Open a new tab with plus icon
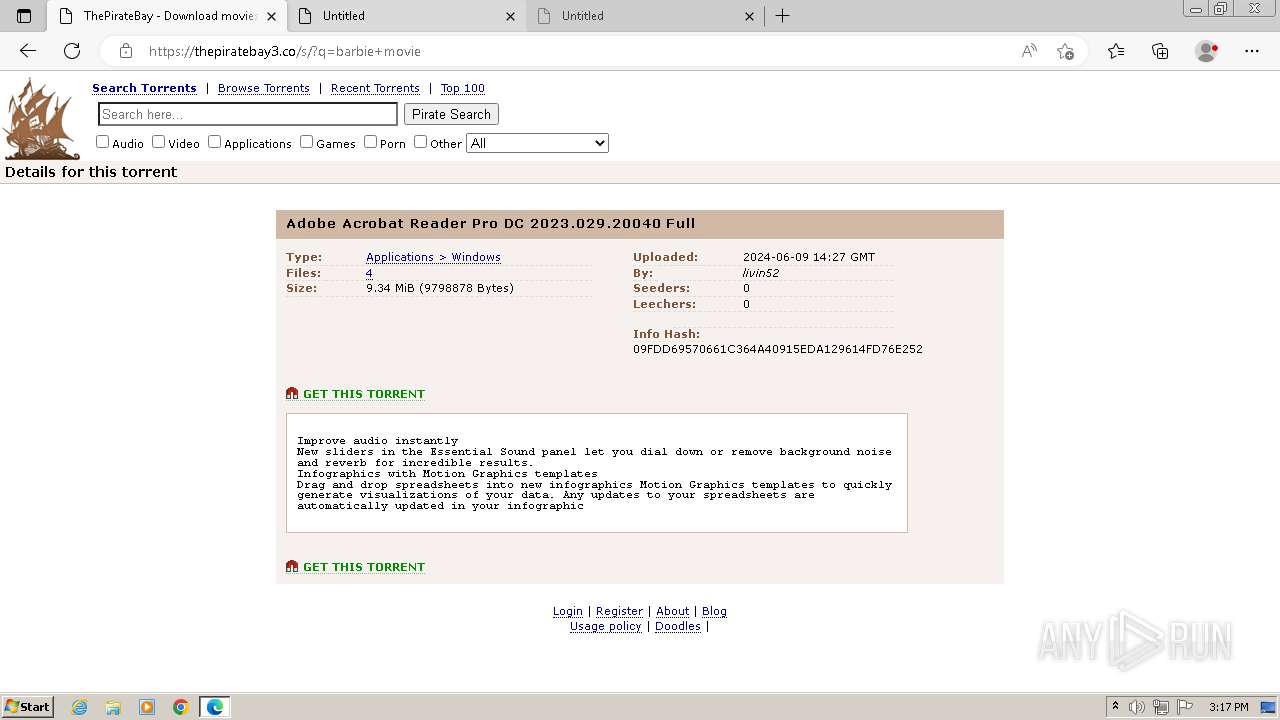The width and height of the screenshot is (1280, 720). (783, 16)
